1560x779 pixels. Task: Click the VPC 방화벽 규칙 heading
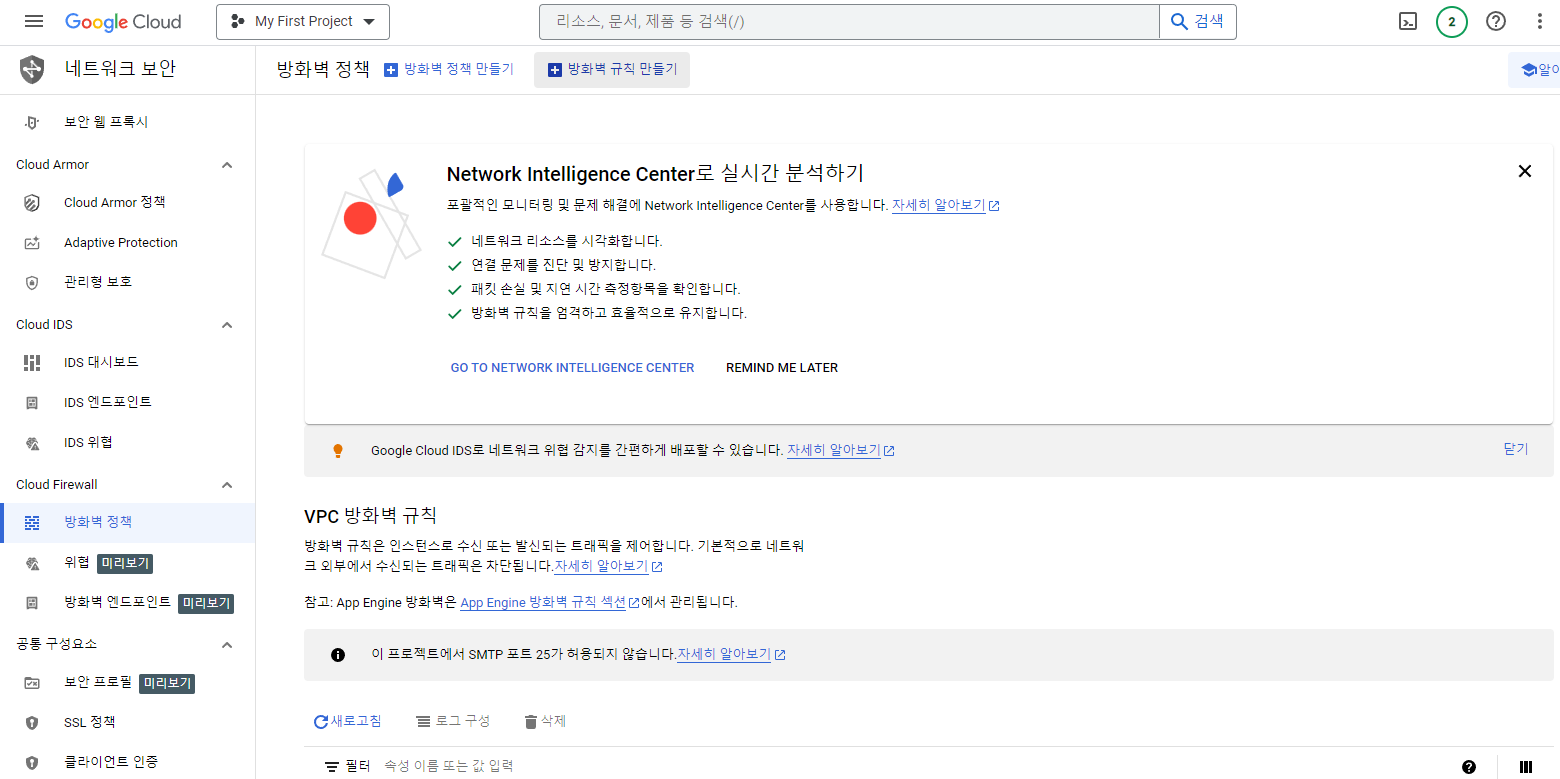click(370, 516)
